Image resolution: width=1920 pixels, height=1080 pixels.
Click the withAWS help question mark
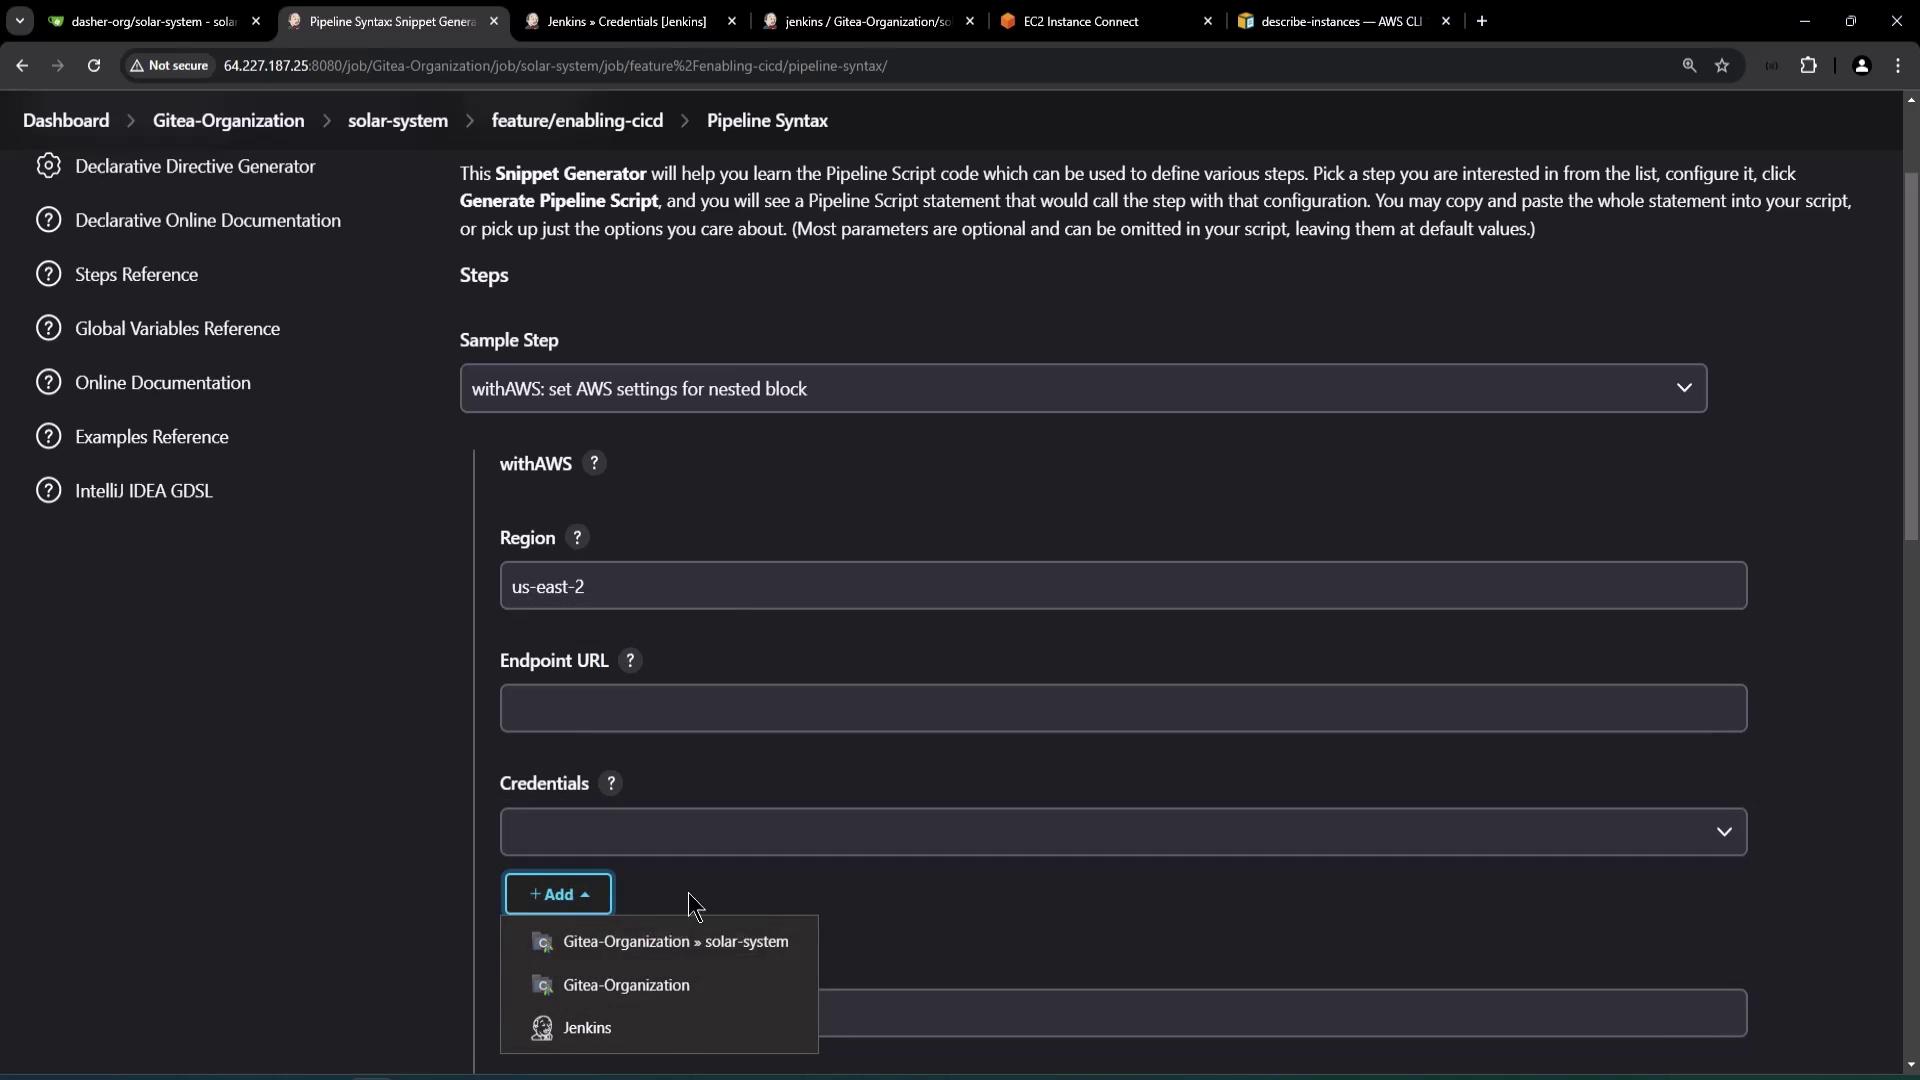click(594, 464)
